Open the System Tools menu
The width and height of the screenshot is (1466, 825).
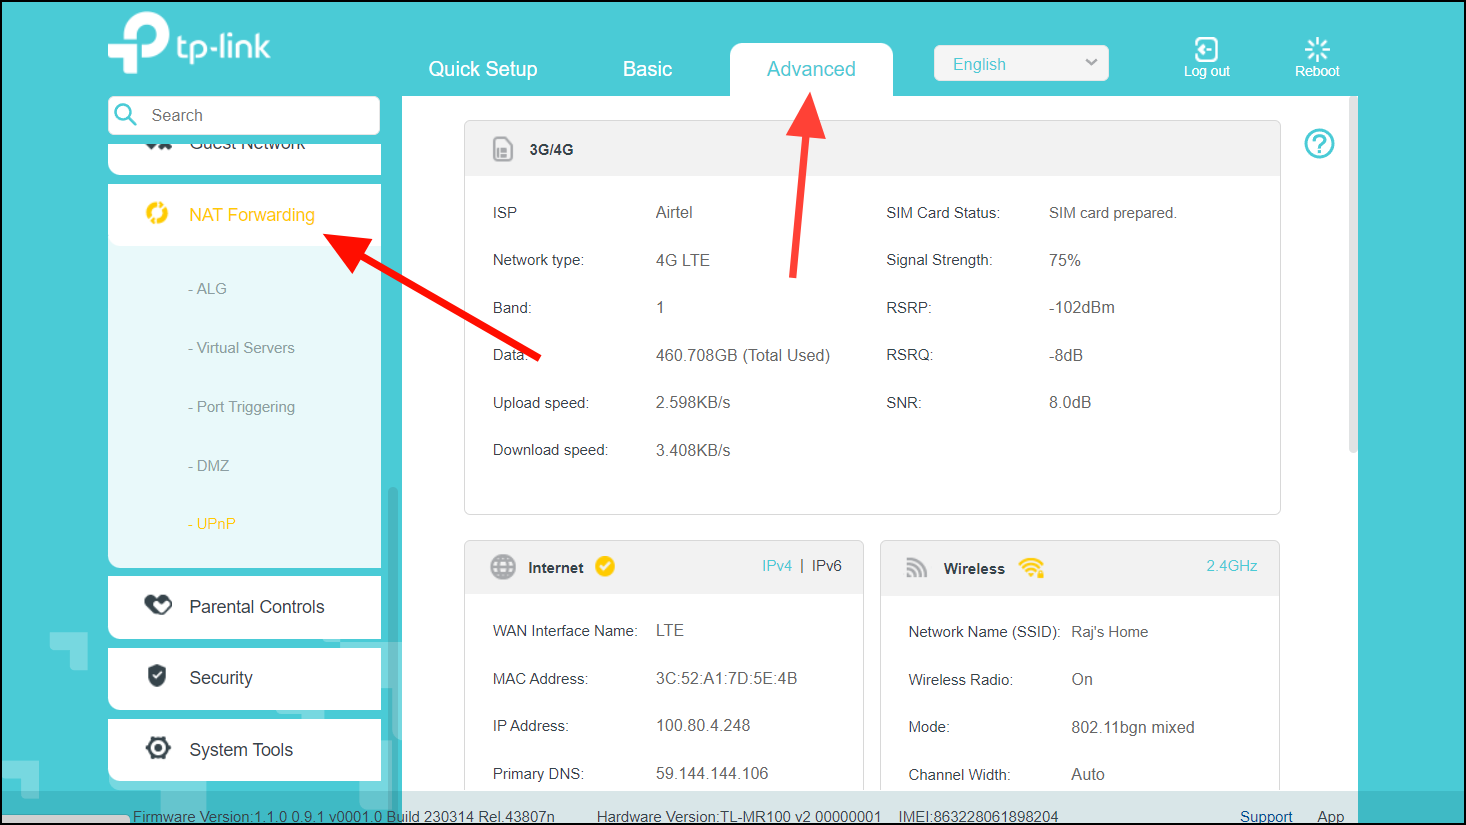click(244, 750)
